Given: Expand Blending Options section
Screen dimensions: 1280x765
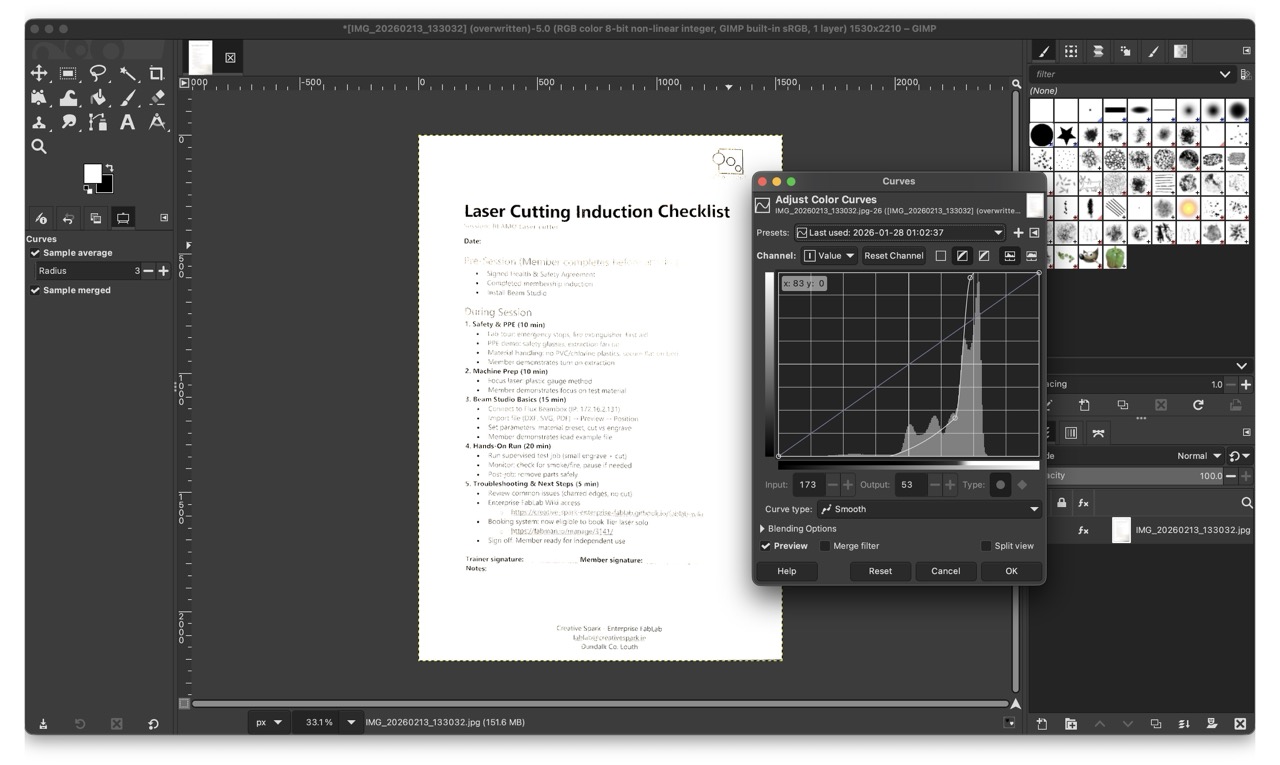Looking at the screenshot, I should pyautogui.click(x=798, y=528).
